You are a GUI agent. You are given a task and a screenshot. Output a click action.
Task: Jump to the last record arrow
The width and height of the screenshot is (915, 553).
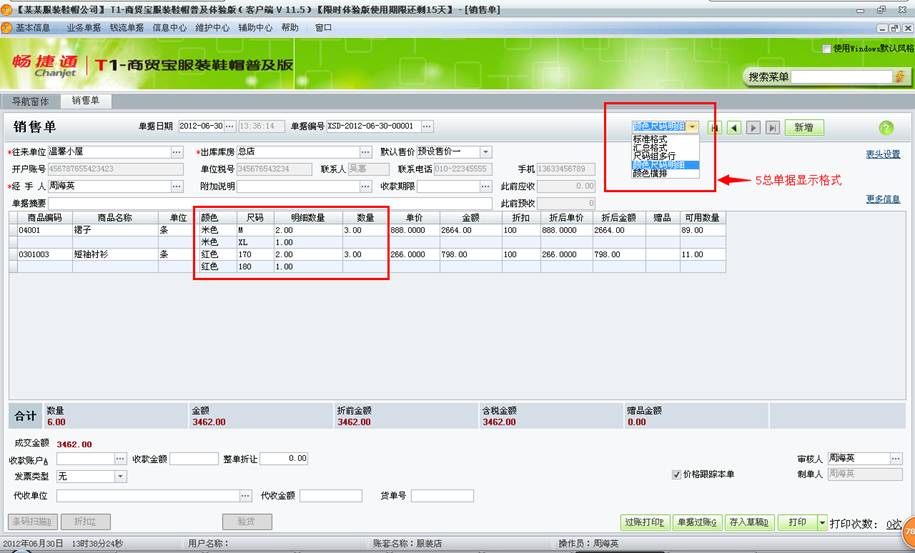(772, 128)
